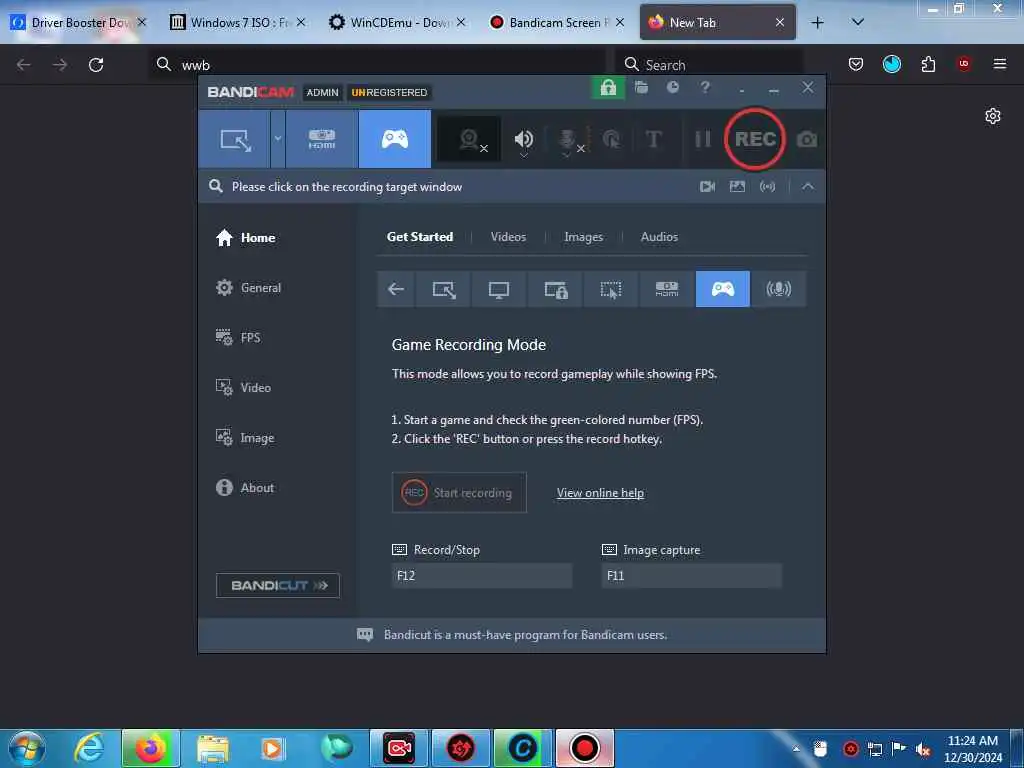The height and width of the screenshot is (768, 1024).
Task: Click back arrow in mode selector row
Action: point(396,289)
